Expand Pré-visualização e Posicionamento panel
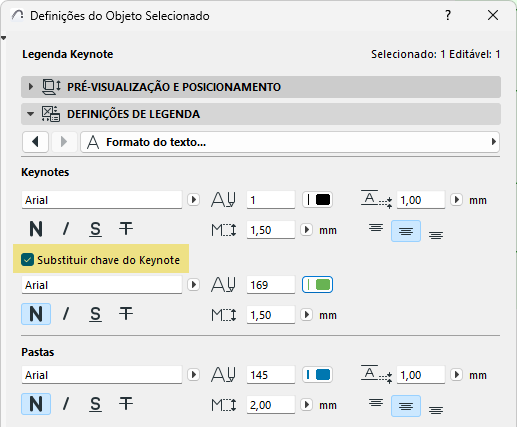This screenshot has width=517, height=427. [x=31, y=87]
